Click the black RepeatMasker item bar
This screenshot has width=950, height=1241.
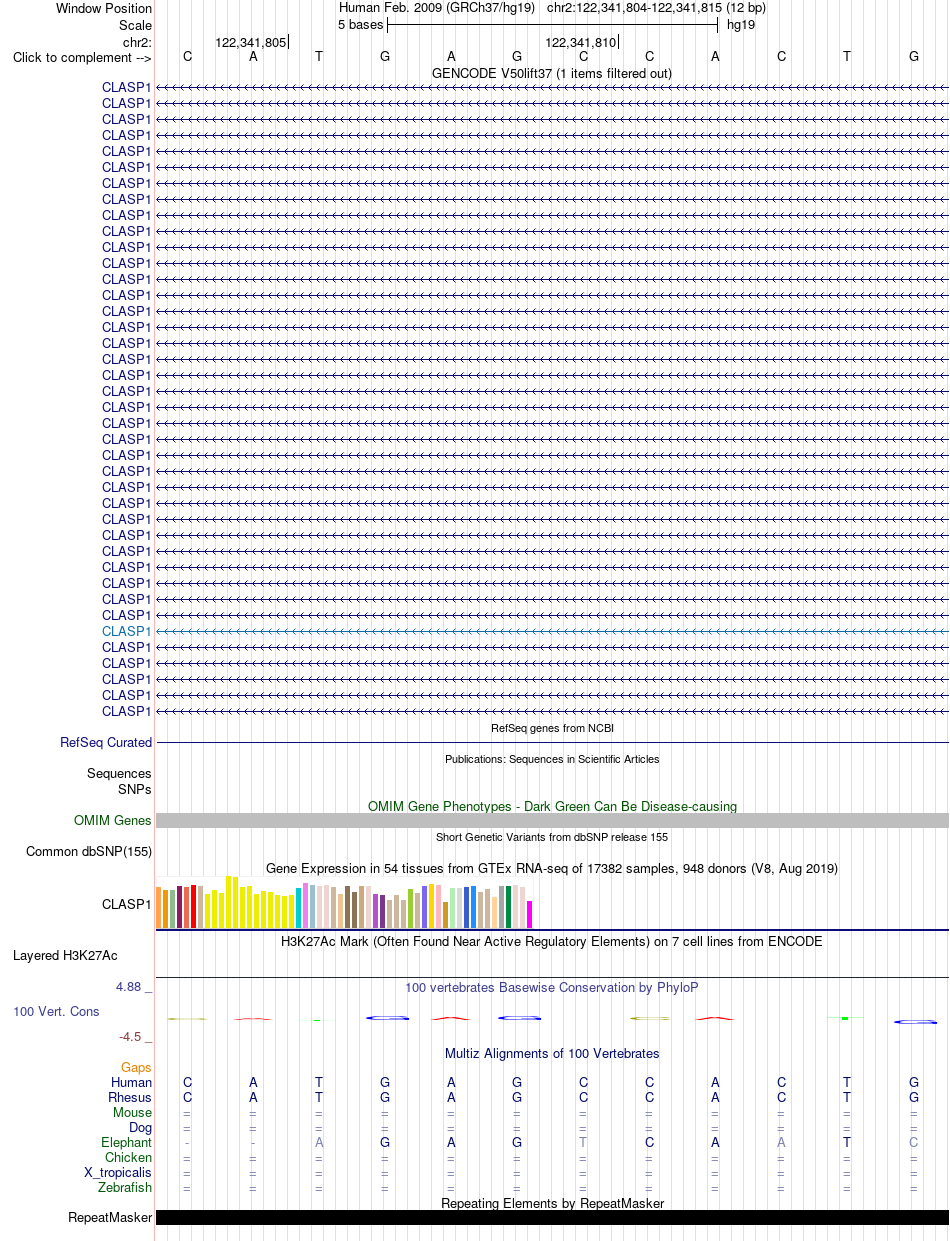[552, 1217]
